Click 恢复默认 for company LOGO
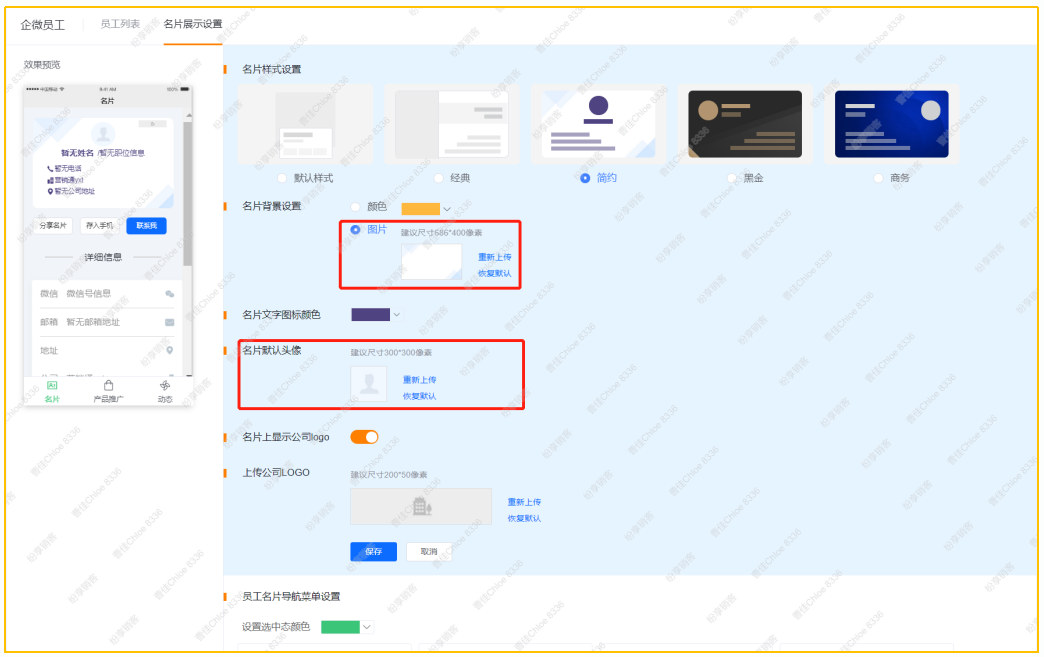The width and height of the screenshot is (1044, 657). (x=525, y=519)
